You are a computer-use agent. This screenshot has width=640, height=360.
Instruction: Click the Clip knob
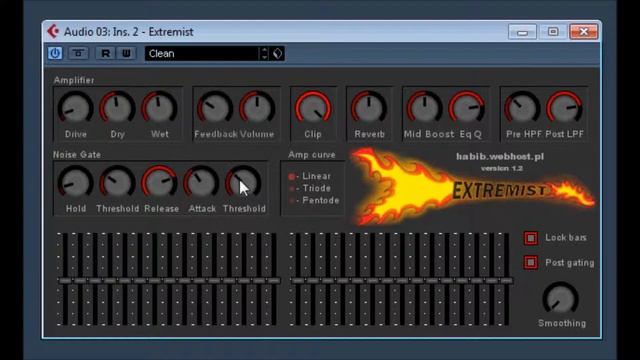pos(313,108)
